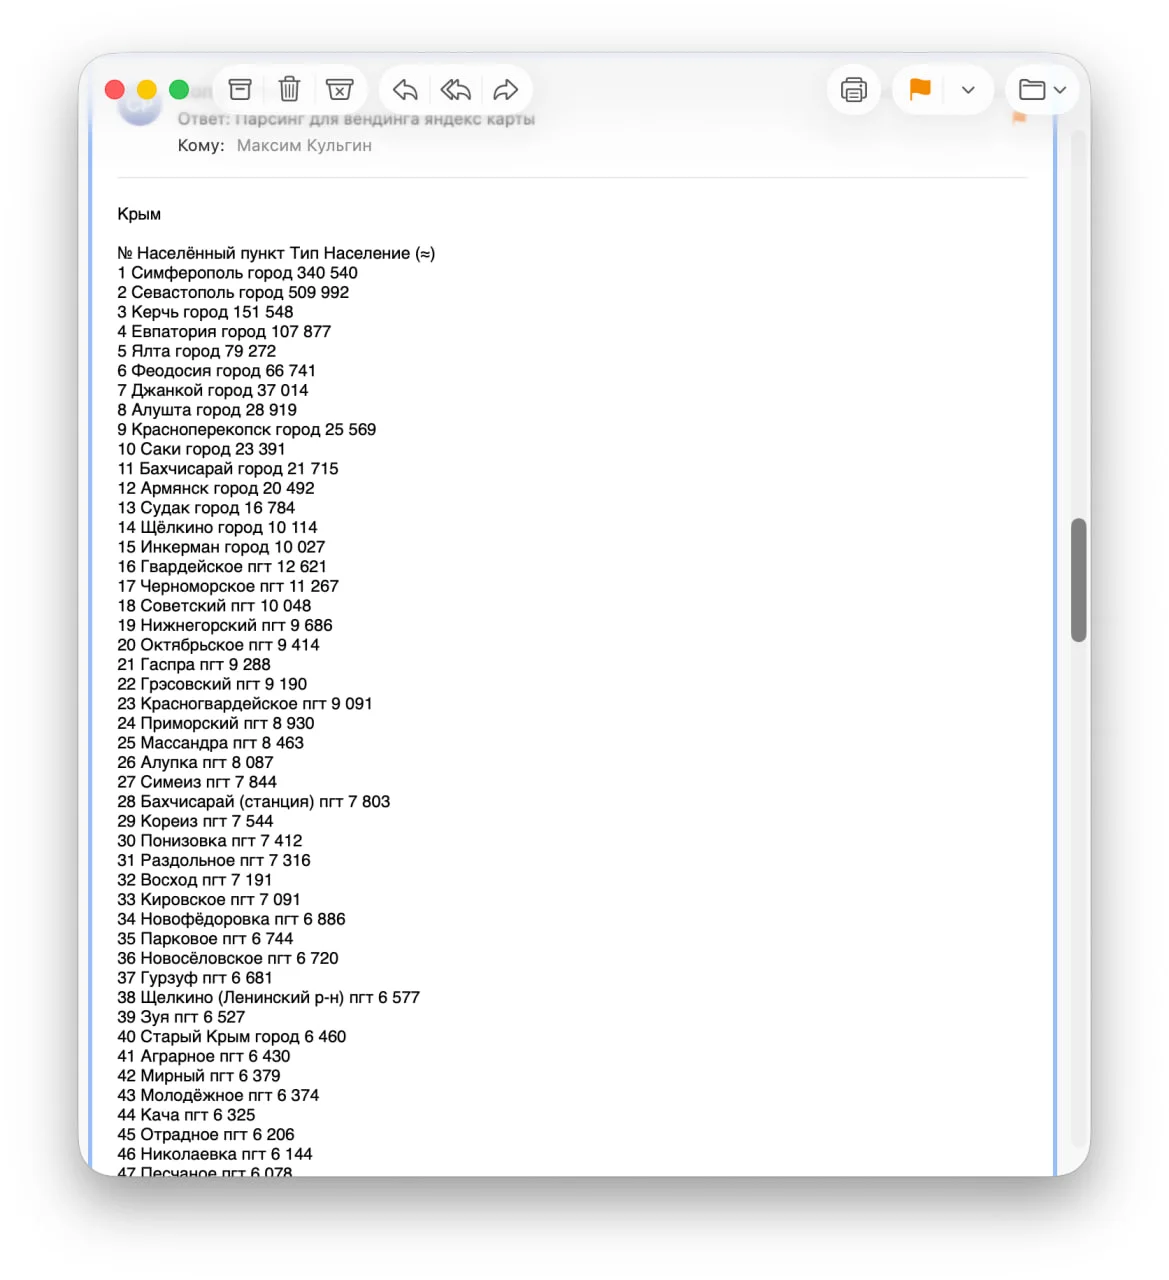Screen dimensions: 1169x1280
Task: Minimize the window with yellow button
Action: coord(147,90)
